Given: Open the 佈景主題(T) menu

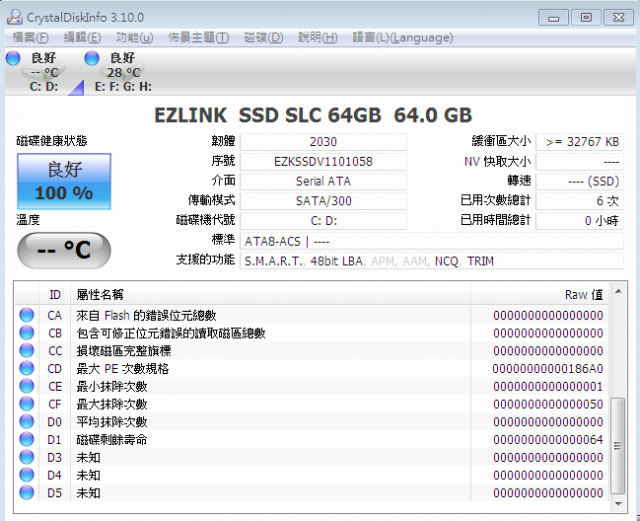Looking at the screenshot, I should (x=198, y=38).
